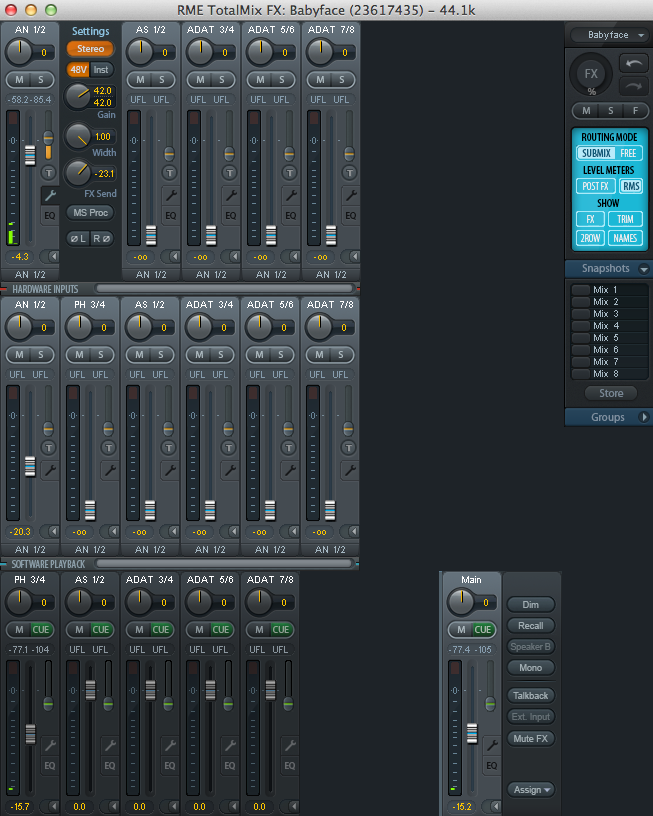Select snapshot Mix 1

point(609,290)
